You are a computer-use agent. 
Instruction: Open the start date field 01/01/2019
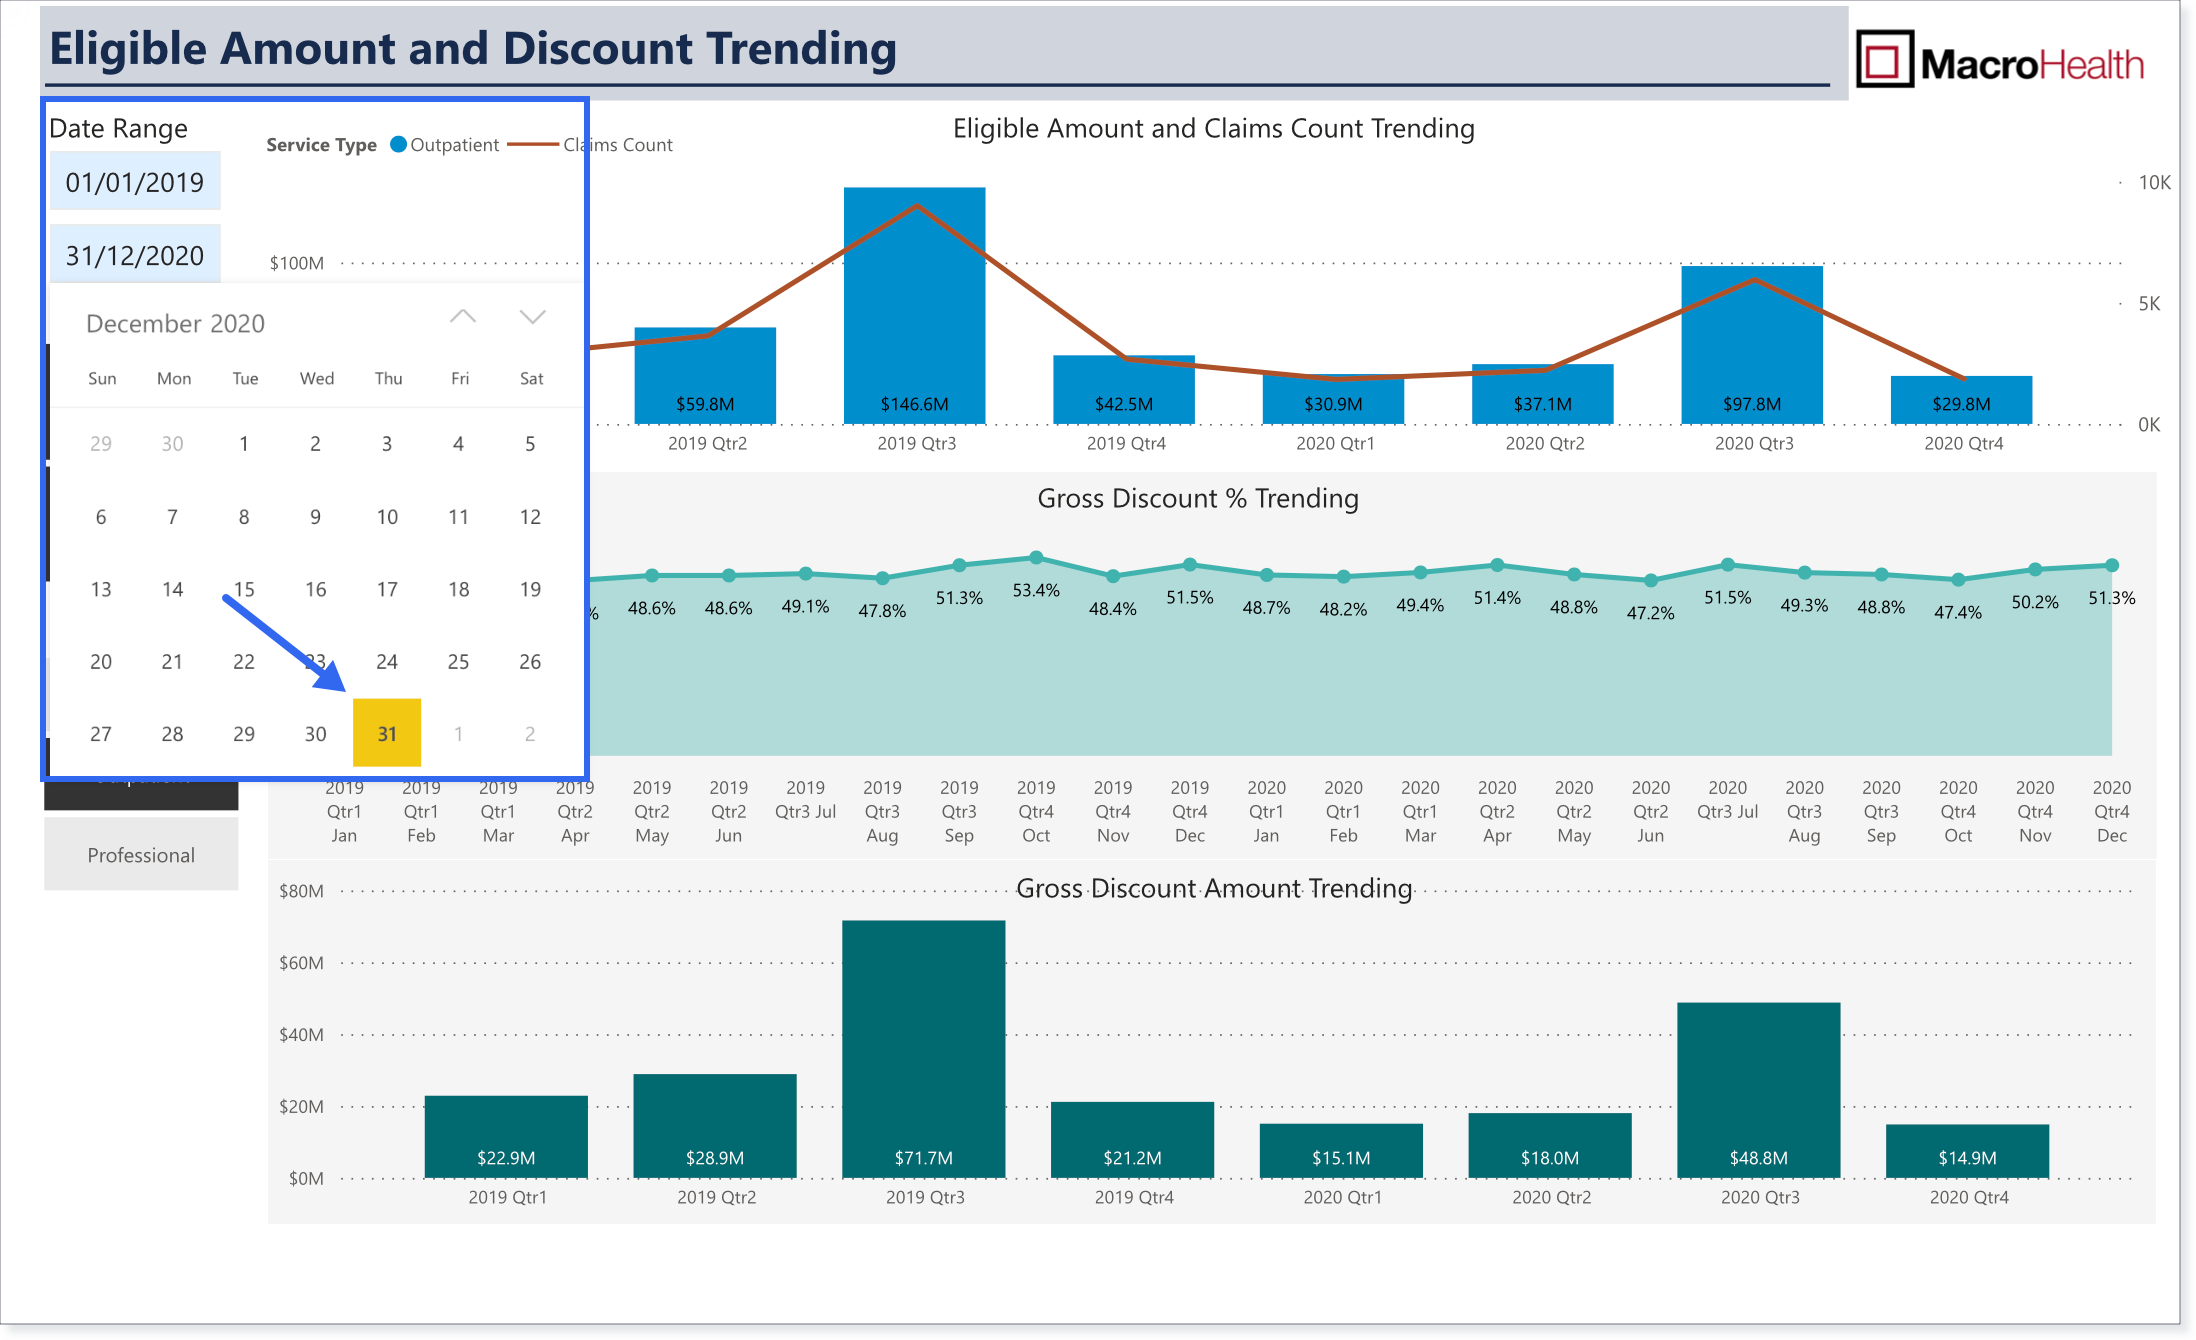(135, 181)
